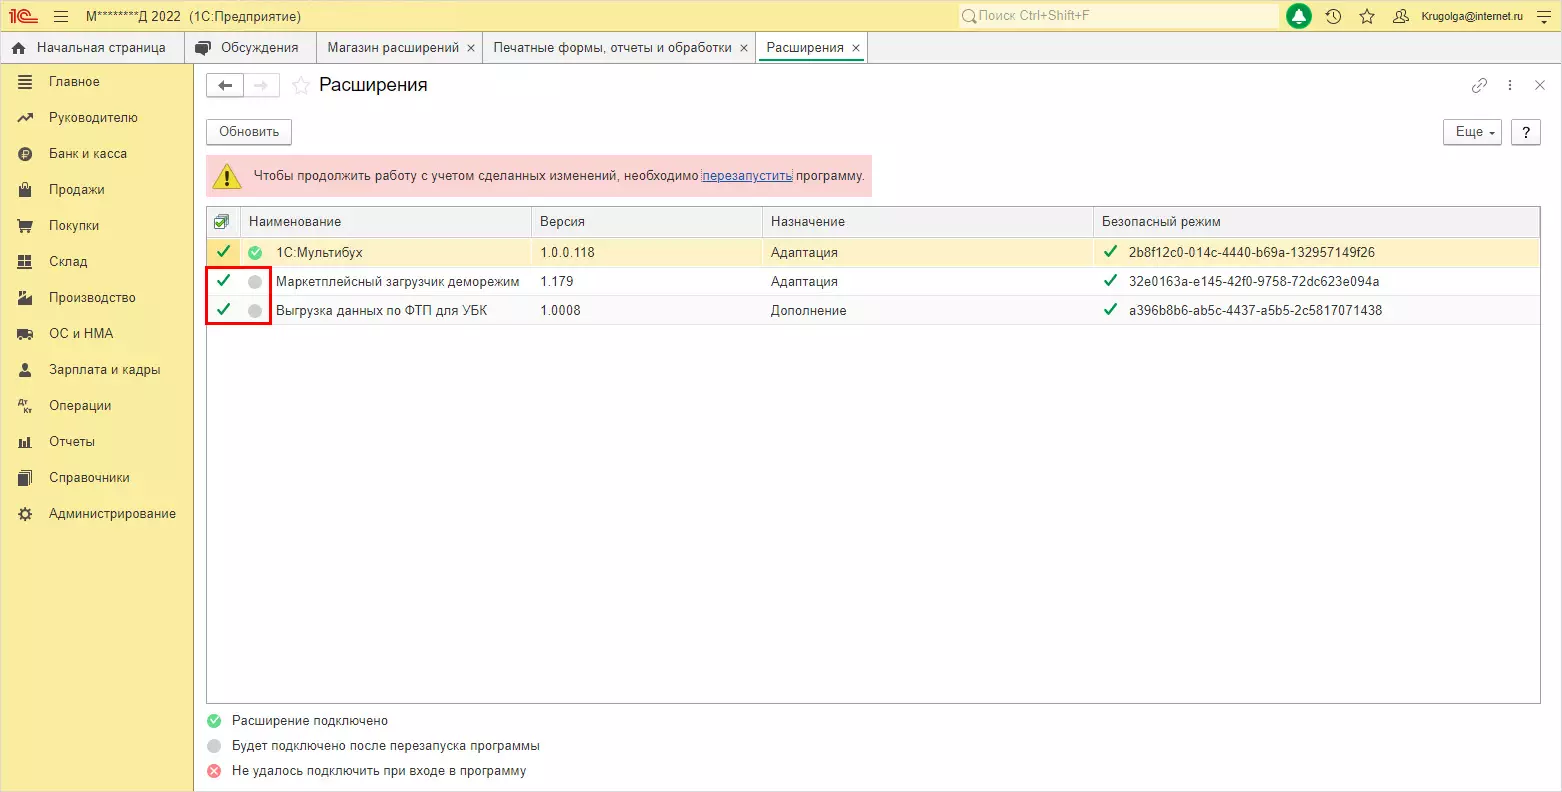The height and width of the screenshot is (792, 1562).
Task: Open the history clock icon
Action: pos(1333,16)
